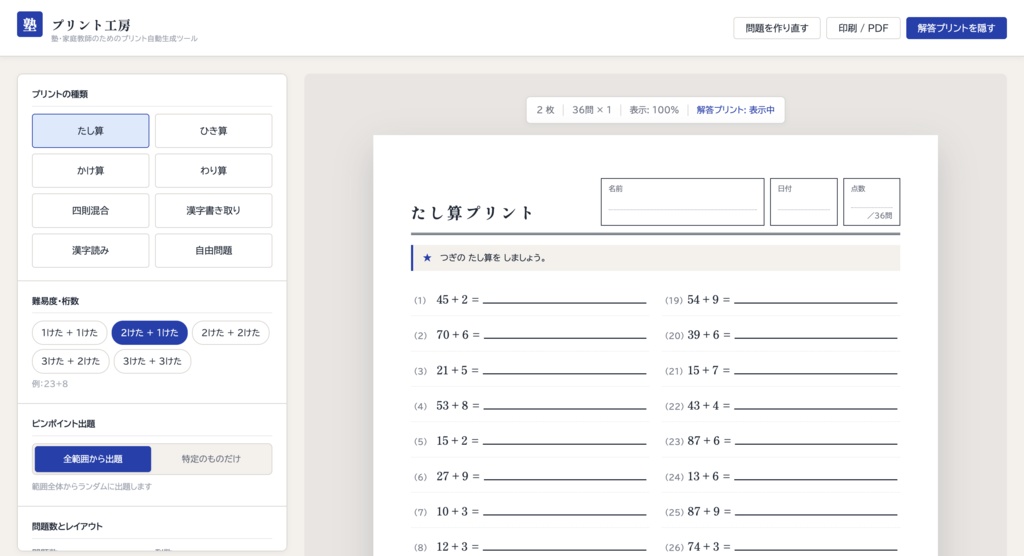Click the 例:23+8 example hint

tap(50, 384)
